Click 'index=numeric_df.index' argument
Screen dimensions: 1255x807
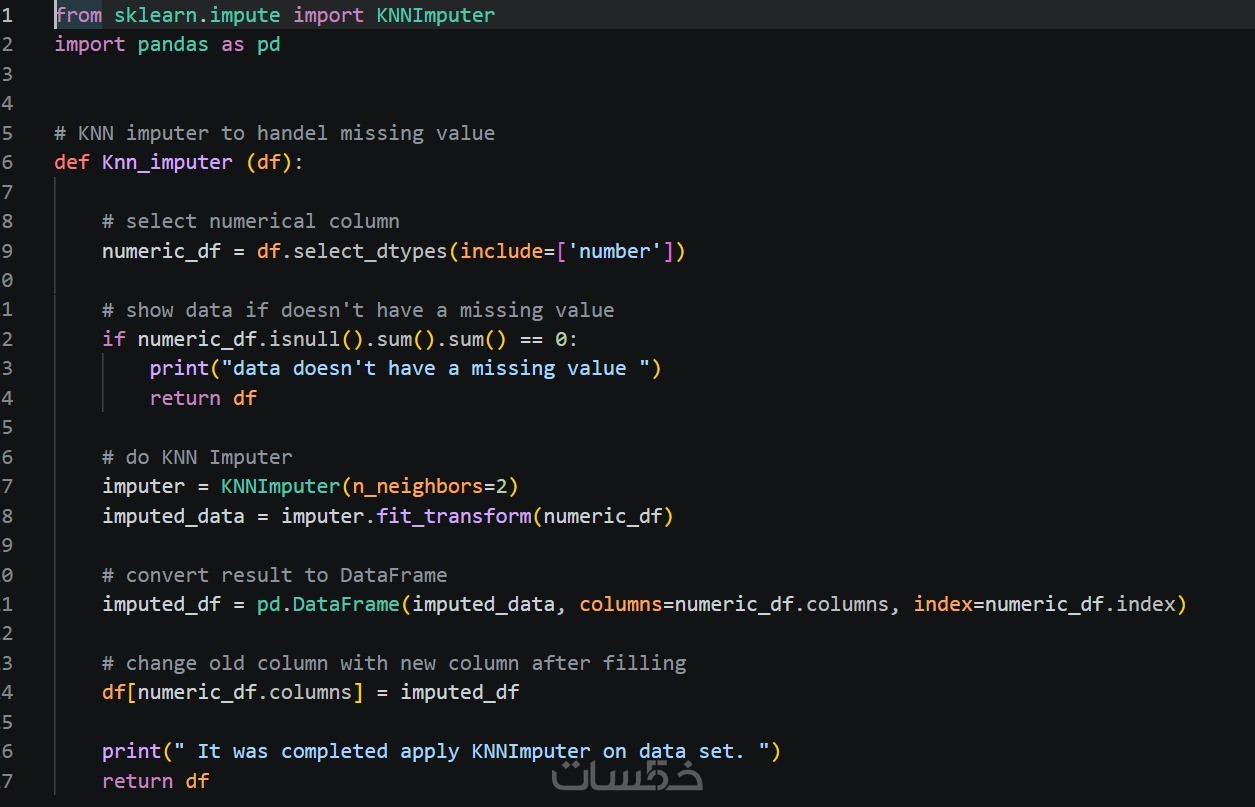[1044, 604]
